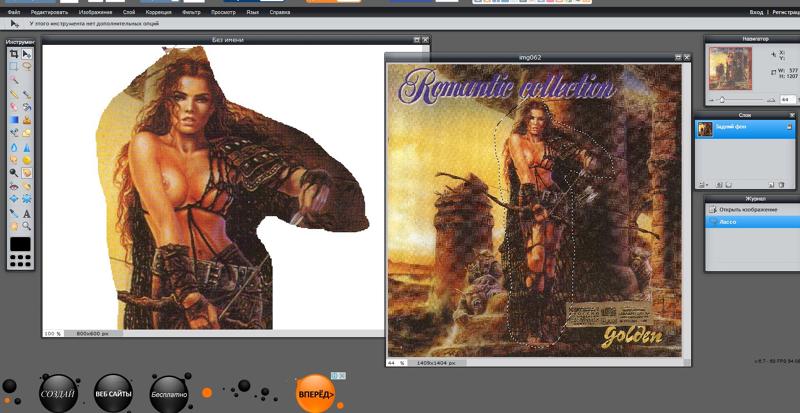Select history step Открыть изображение

[753, 210]
